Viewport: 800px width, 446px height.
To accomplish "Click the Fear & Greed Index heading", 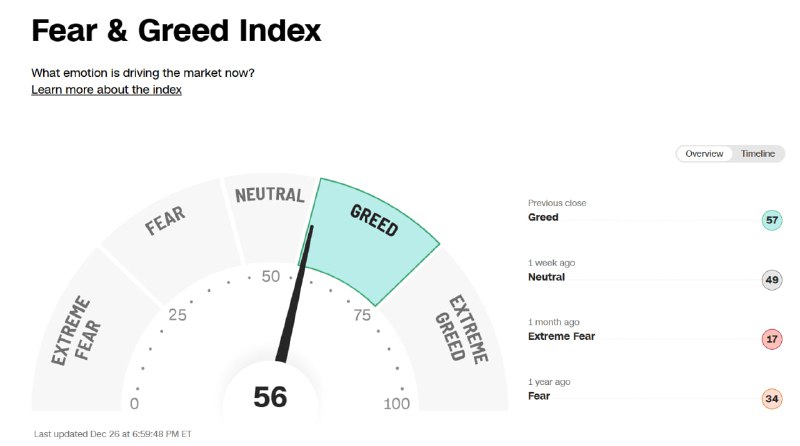I will coord(176,30).
